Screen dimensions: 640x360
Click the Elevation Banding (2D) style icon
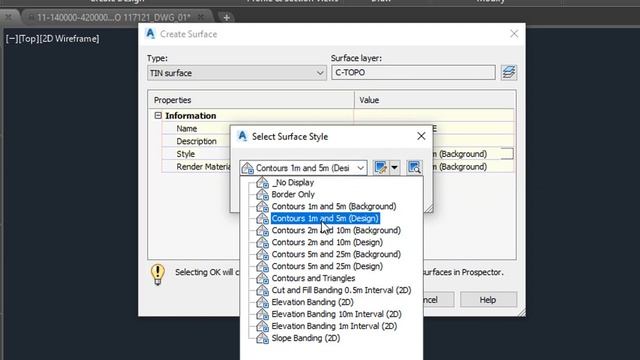pos(262,302)
